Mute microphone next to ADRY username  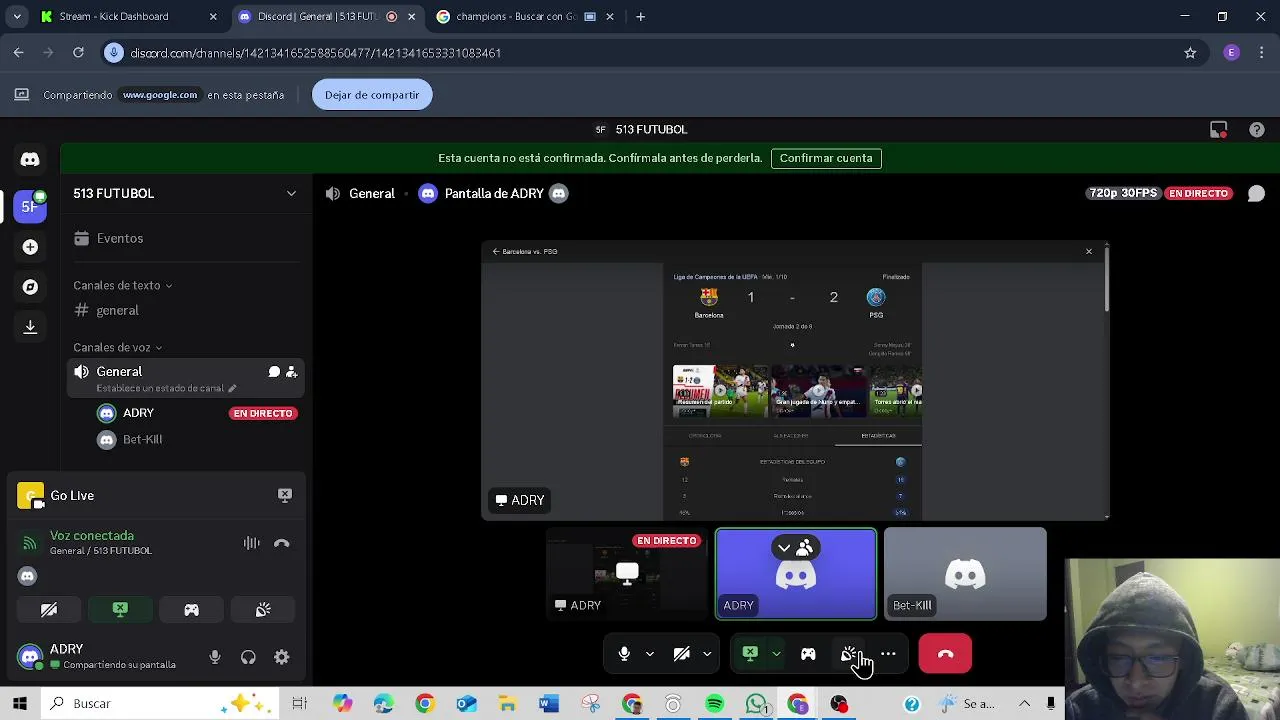pyautogui.click(x=214, y=657)
